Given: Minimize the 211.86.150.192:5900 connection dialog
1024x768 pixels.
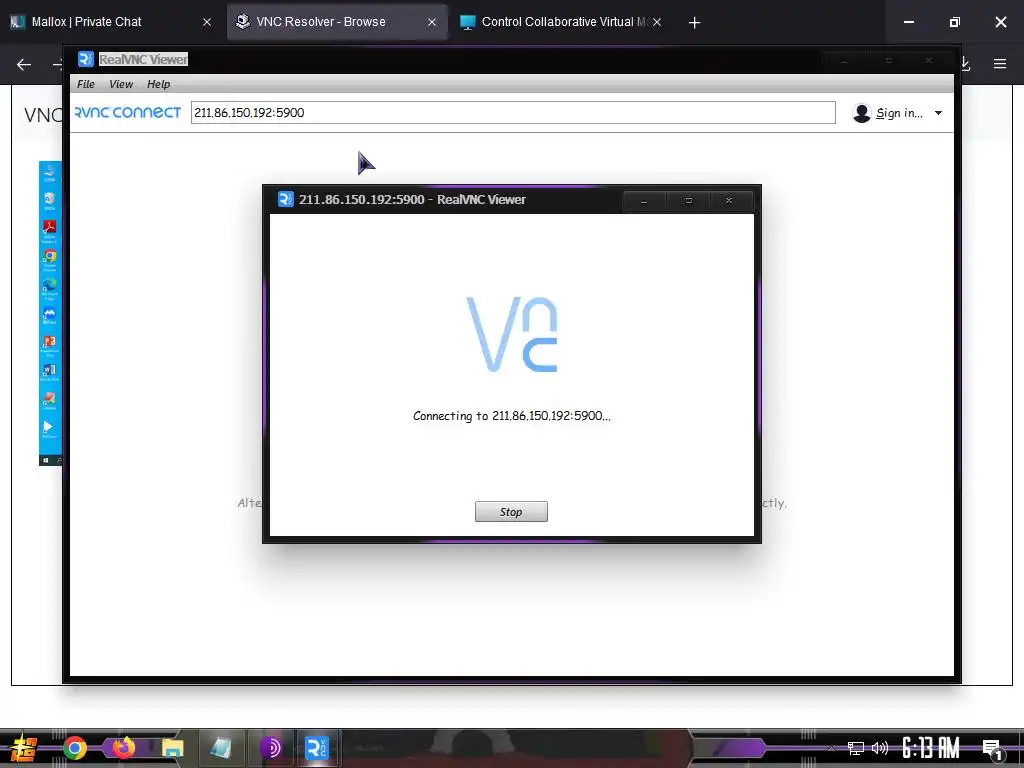Looking at the screenshot, I should [x=644, y=200].
